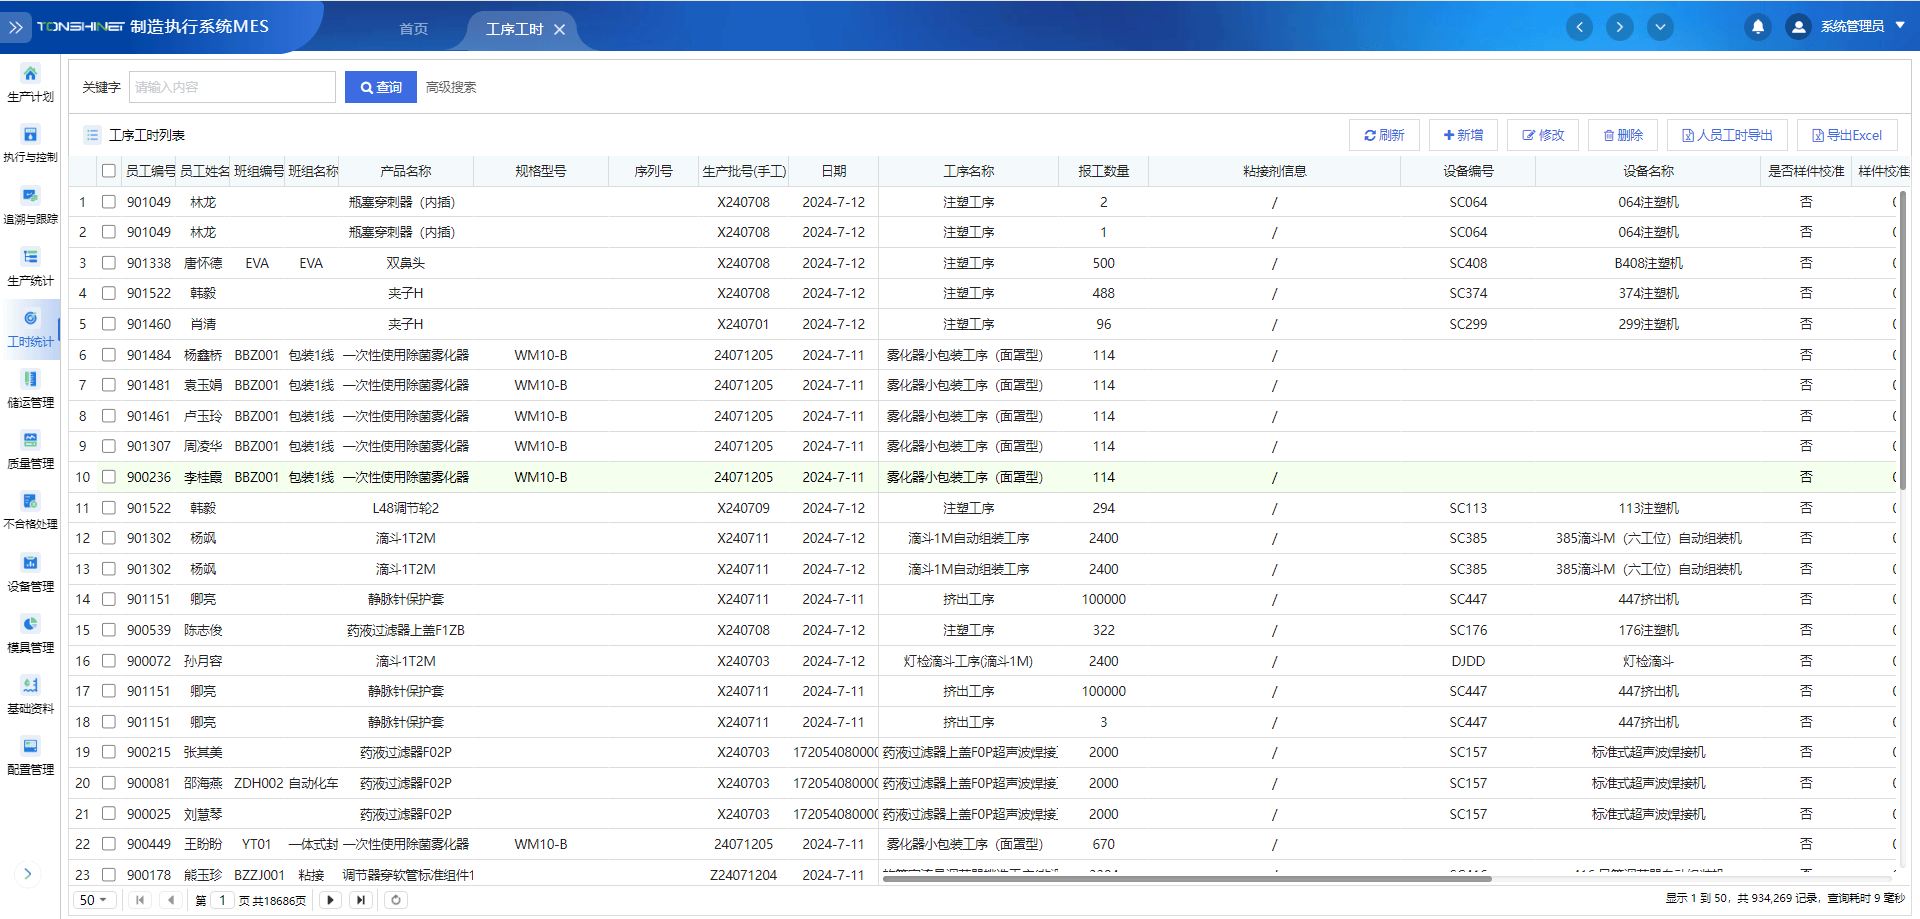Tick the checkbox for row 10
This screenshot has width=1920, height=919.
(109, 477)
